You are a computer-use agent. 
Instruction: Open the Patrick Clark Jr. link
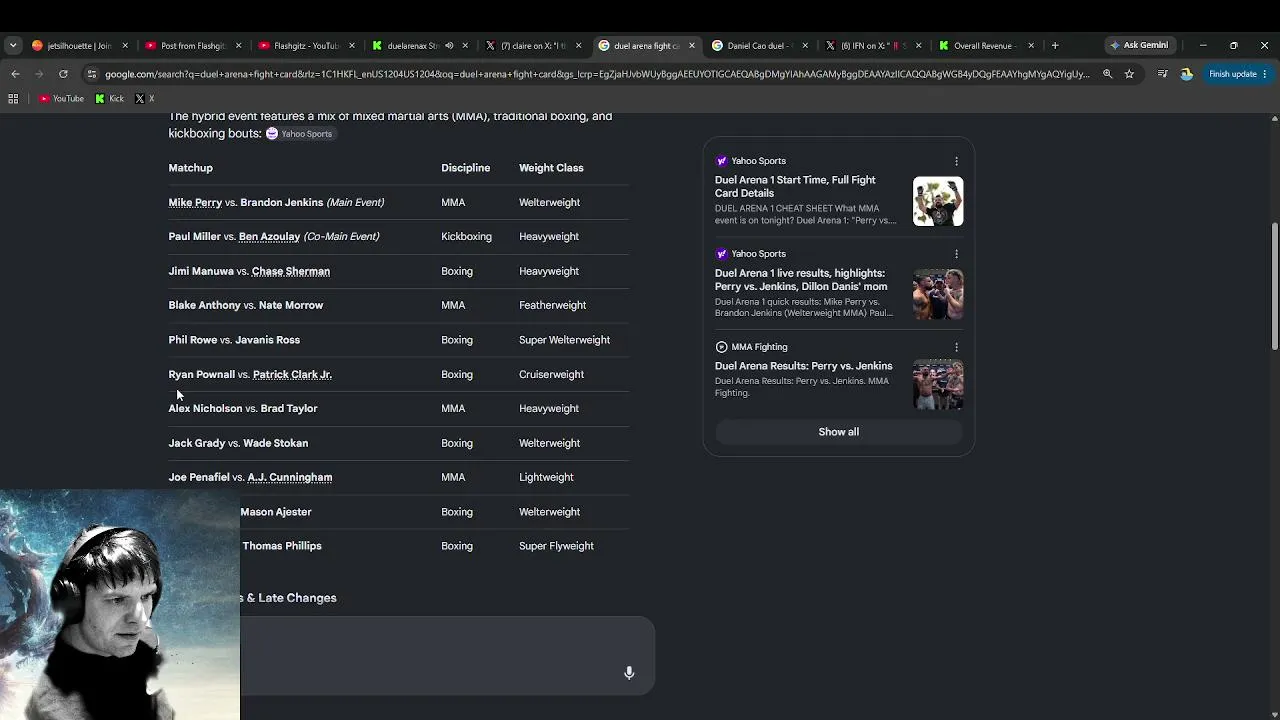(x=292, y=374)
